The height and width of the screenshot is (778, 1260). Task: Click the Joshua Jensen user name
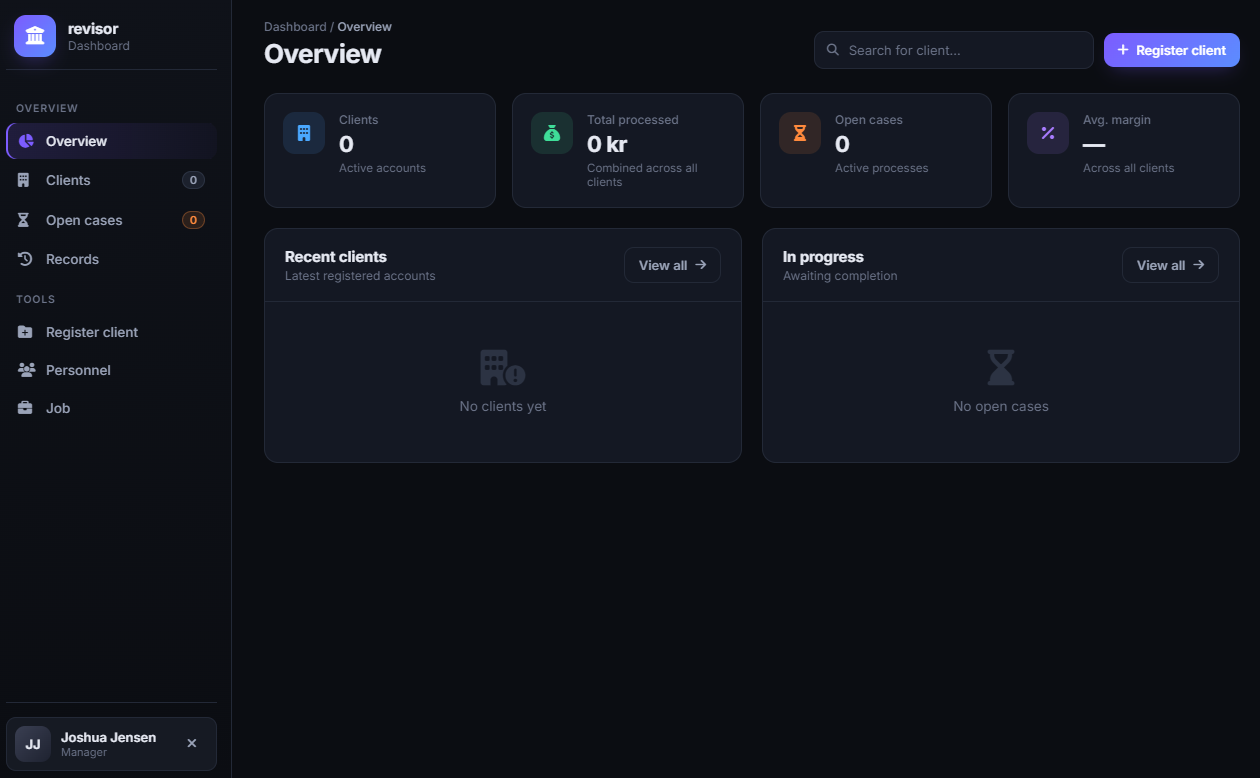pyautogui.click(x=108, y=737)
